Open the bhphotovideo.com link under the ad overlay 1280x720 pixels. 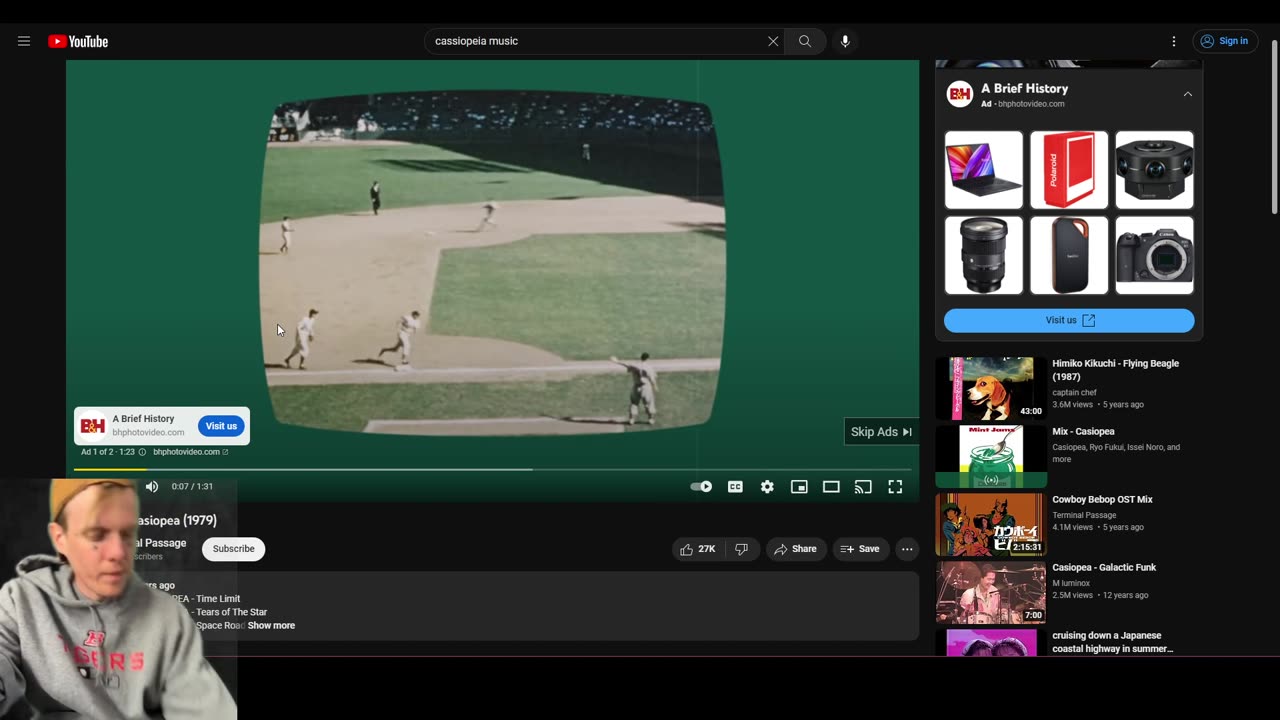point(190,452)
